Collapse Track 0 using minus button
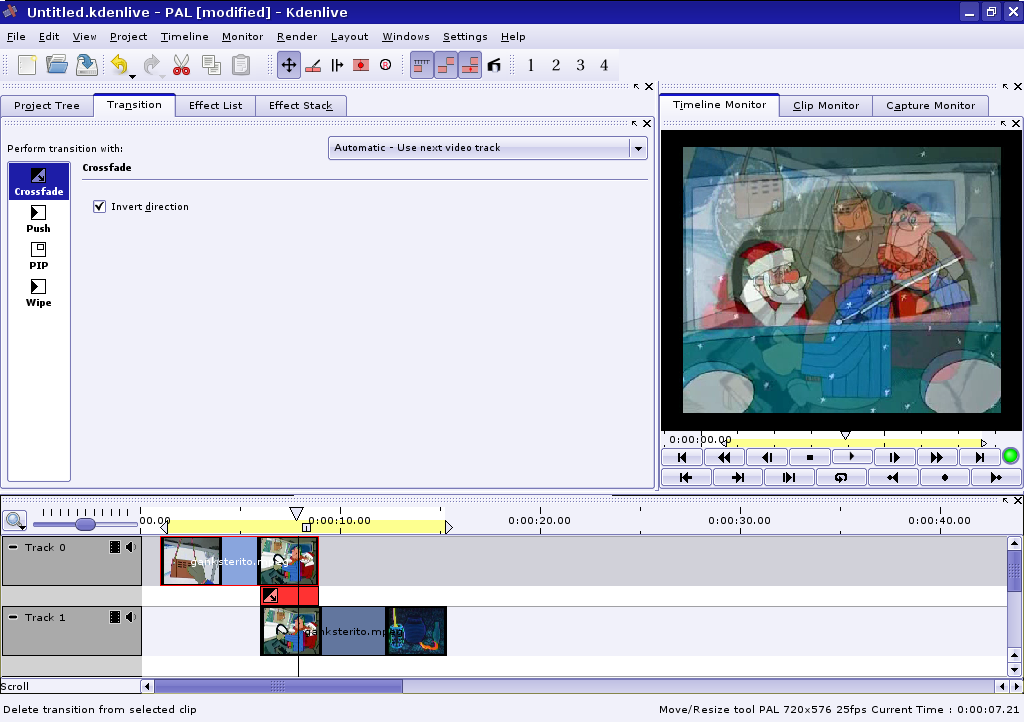The width and height of the screenshot is (1024, 722). [13, 547]
